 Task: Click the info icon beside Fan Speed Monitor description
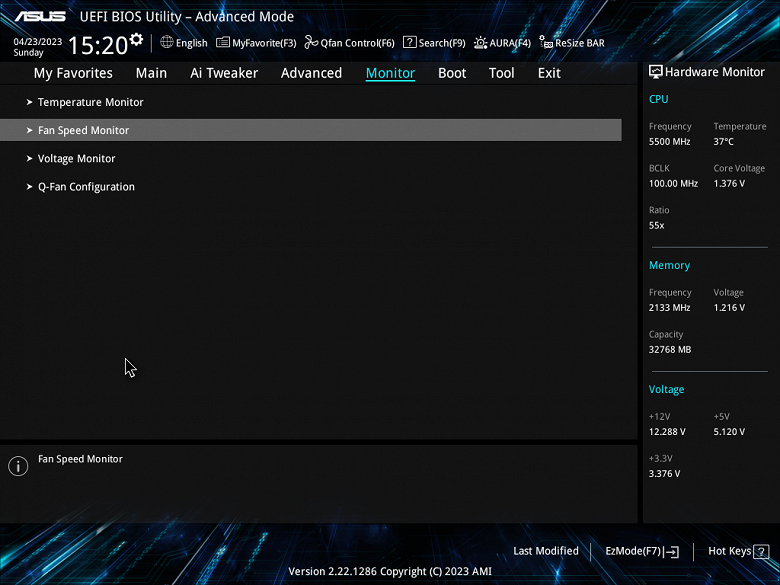pyautogui.click(x=18, y=466)
